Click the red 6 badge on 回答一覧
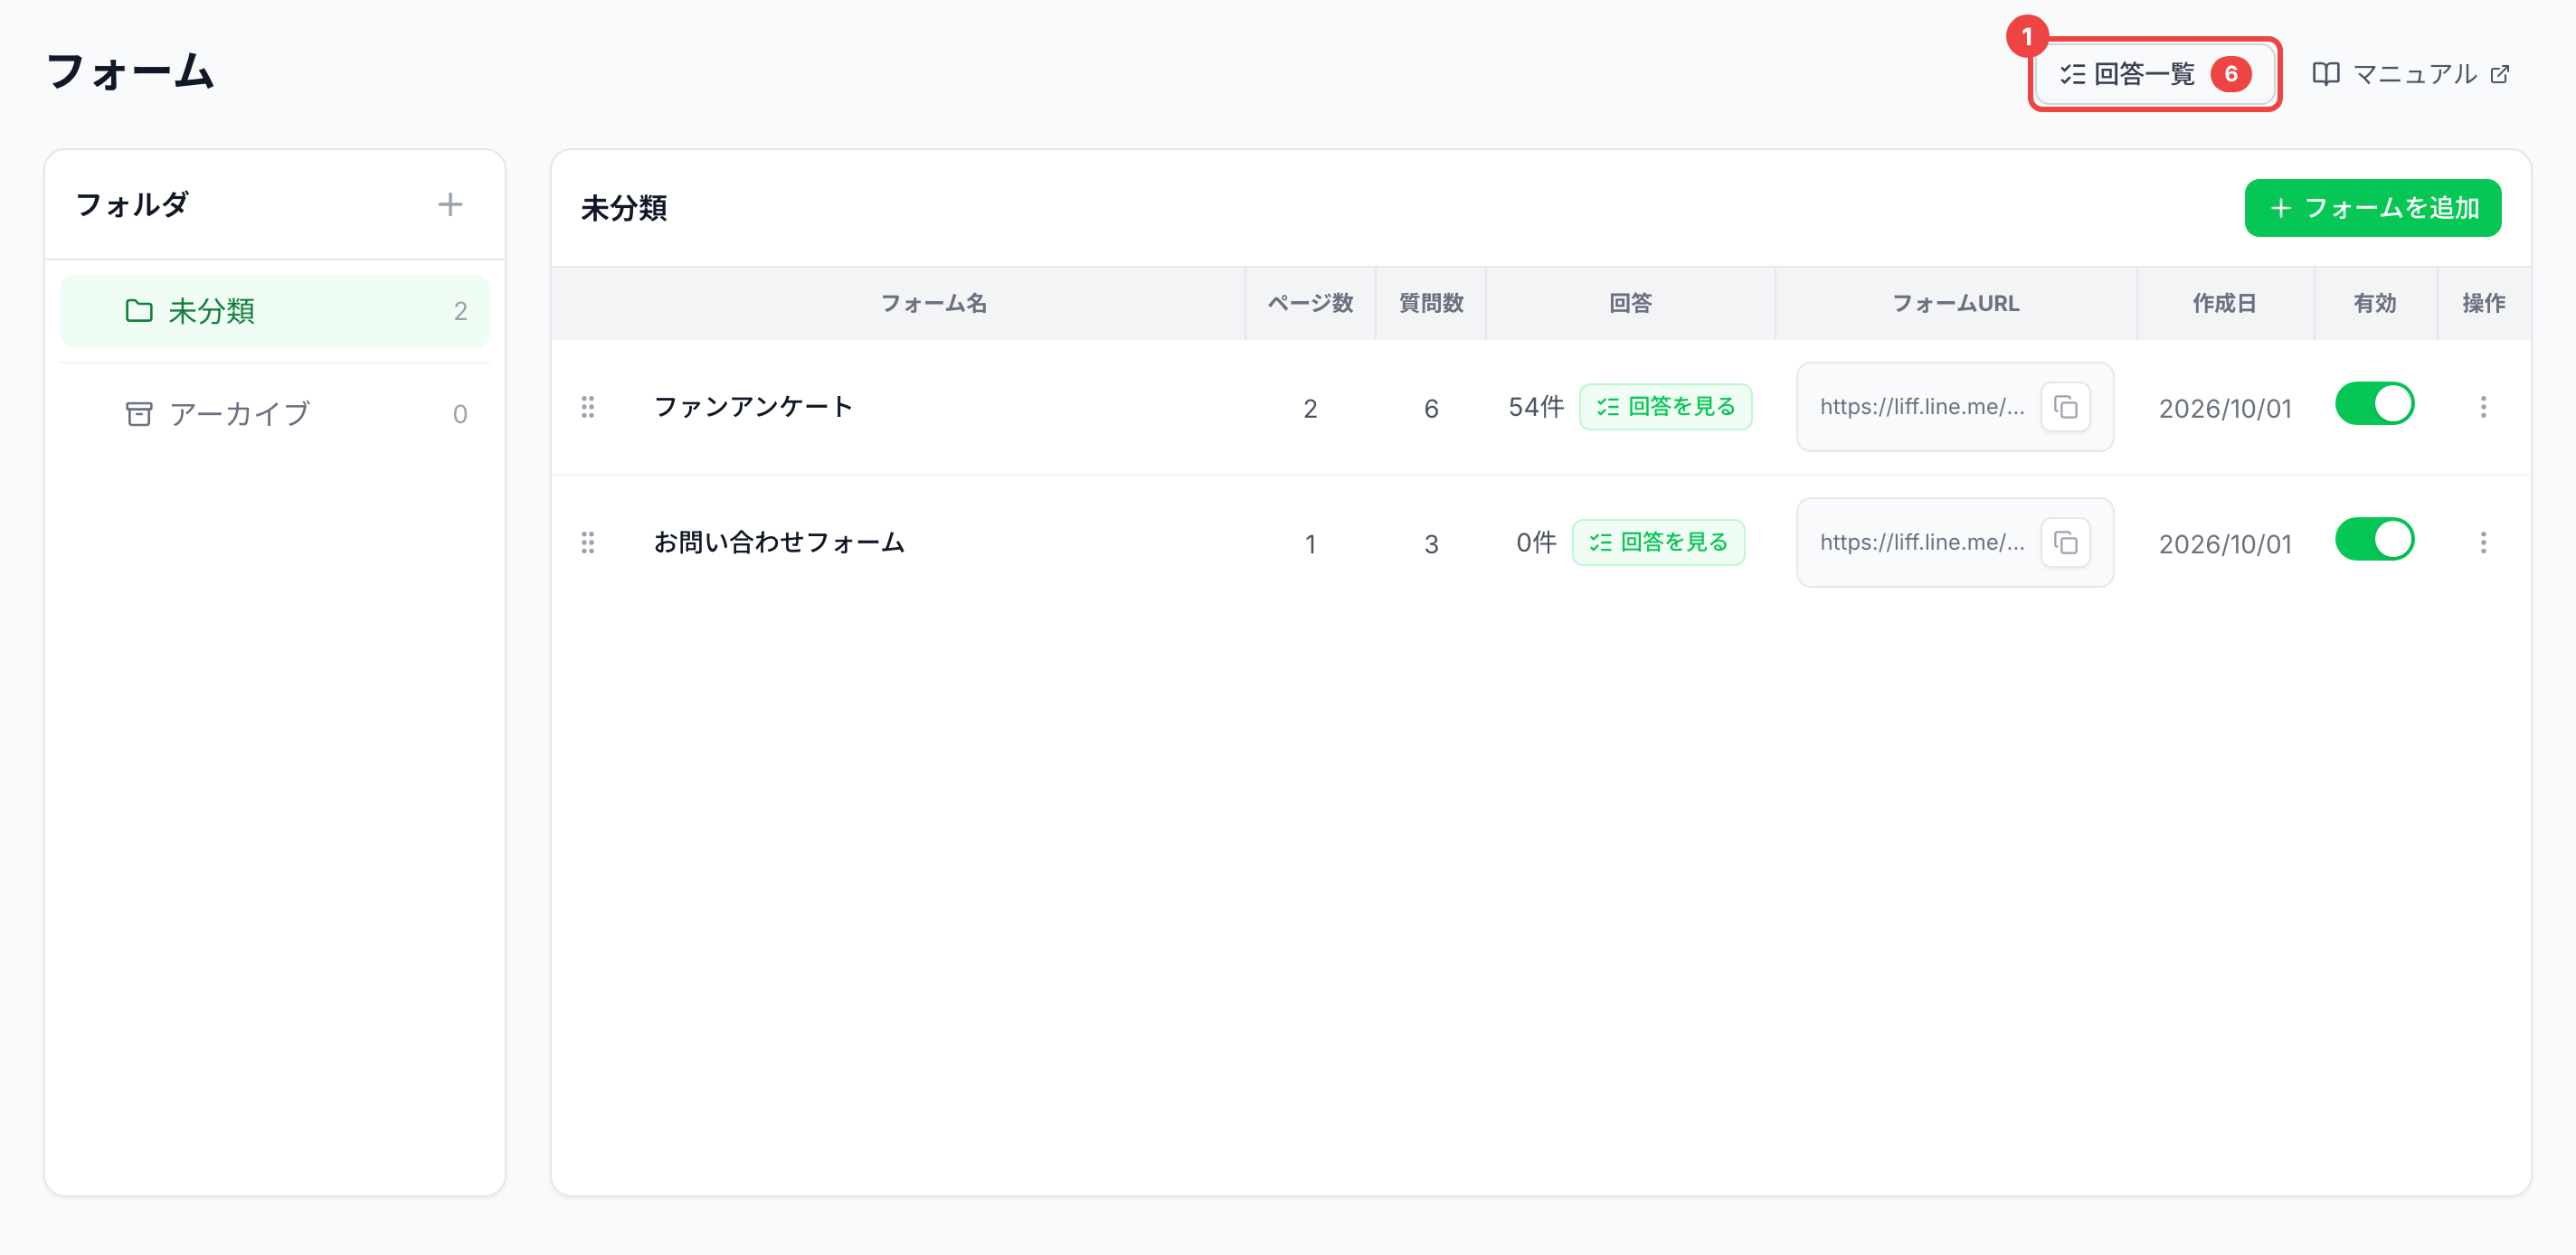The width and height of the screenshot is (2576, 1255). (2230, 74)
